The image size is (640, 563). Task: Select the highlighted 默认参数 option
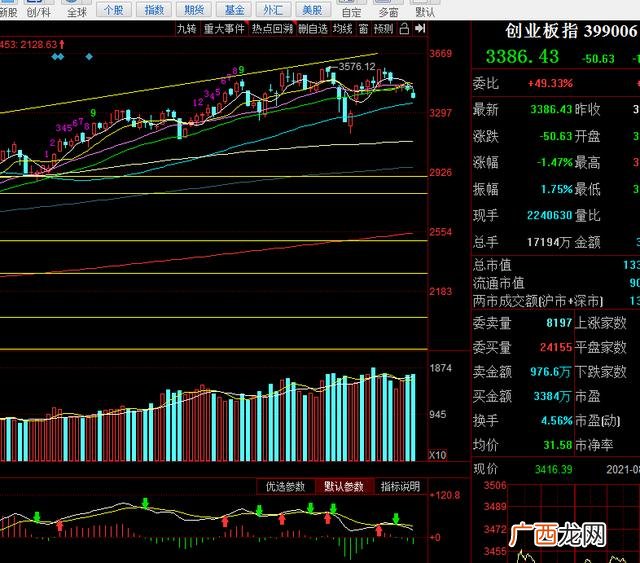point(344,487)
